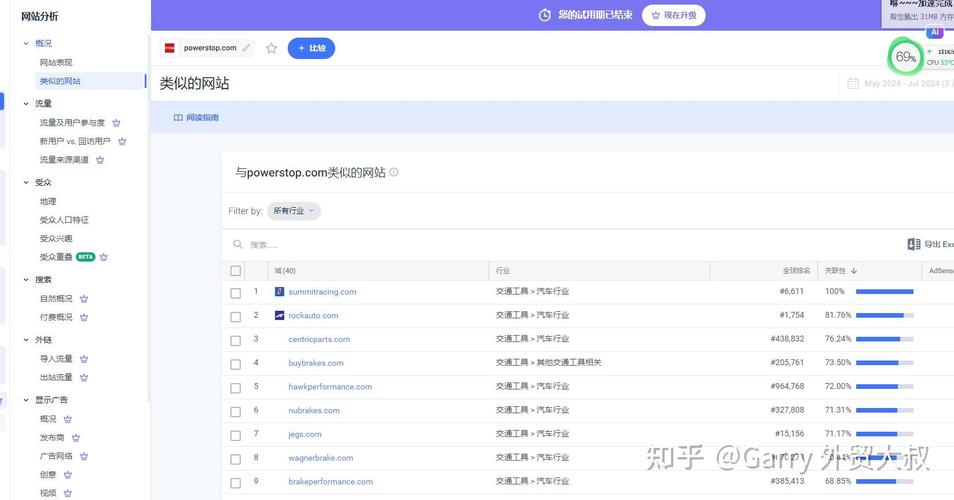
Task: Click the 73.50% relevance bar for buybrakes.com
Action: click(x=885, y=363)
